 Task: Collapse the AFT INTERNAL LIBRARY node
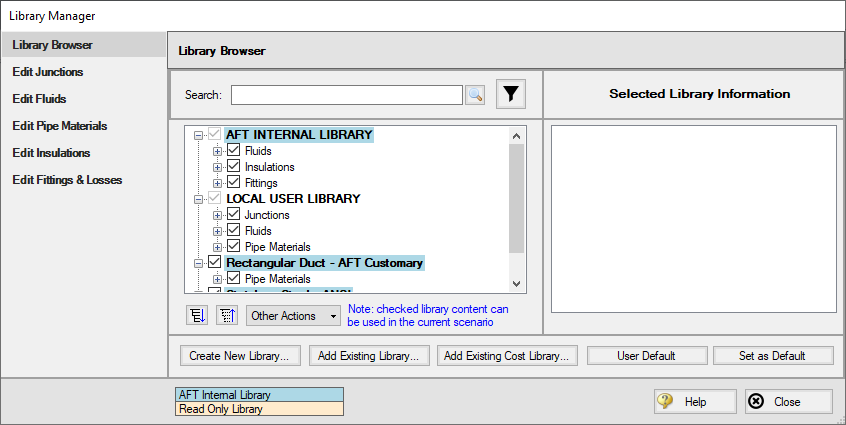[199, 135]
